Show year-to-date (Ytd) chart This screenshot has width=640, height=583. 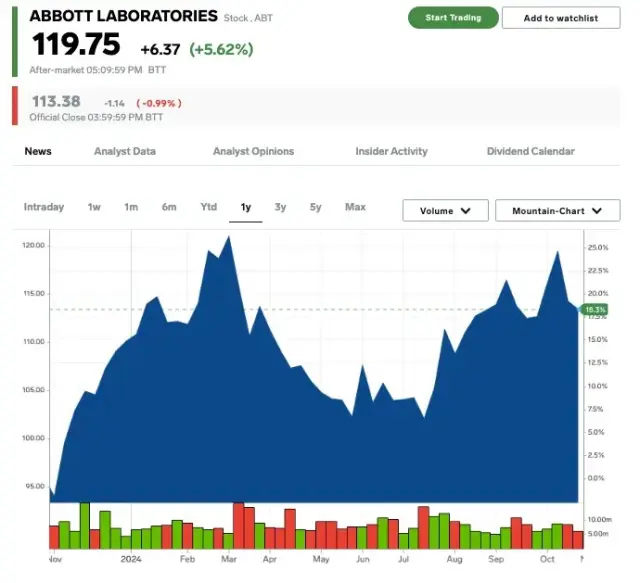point(208,207)
